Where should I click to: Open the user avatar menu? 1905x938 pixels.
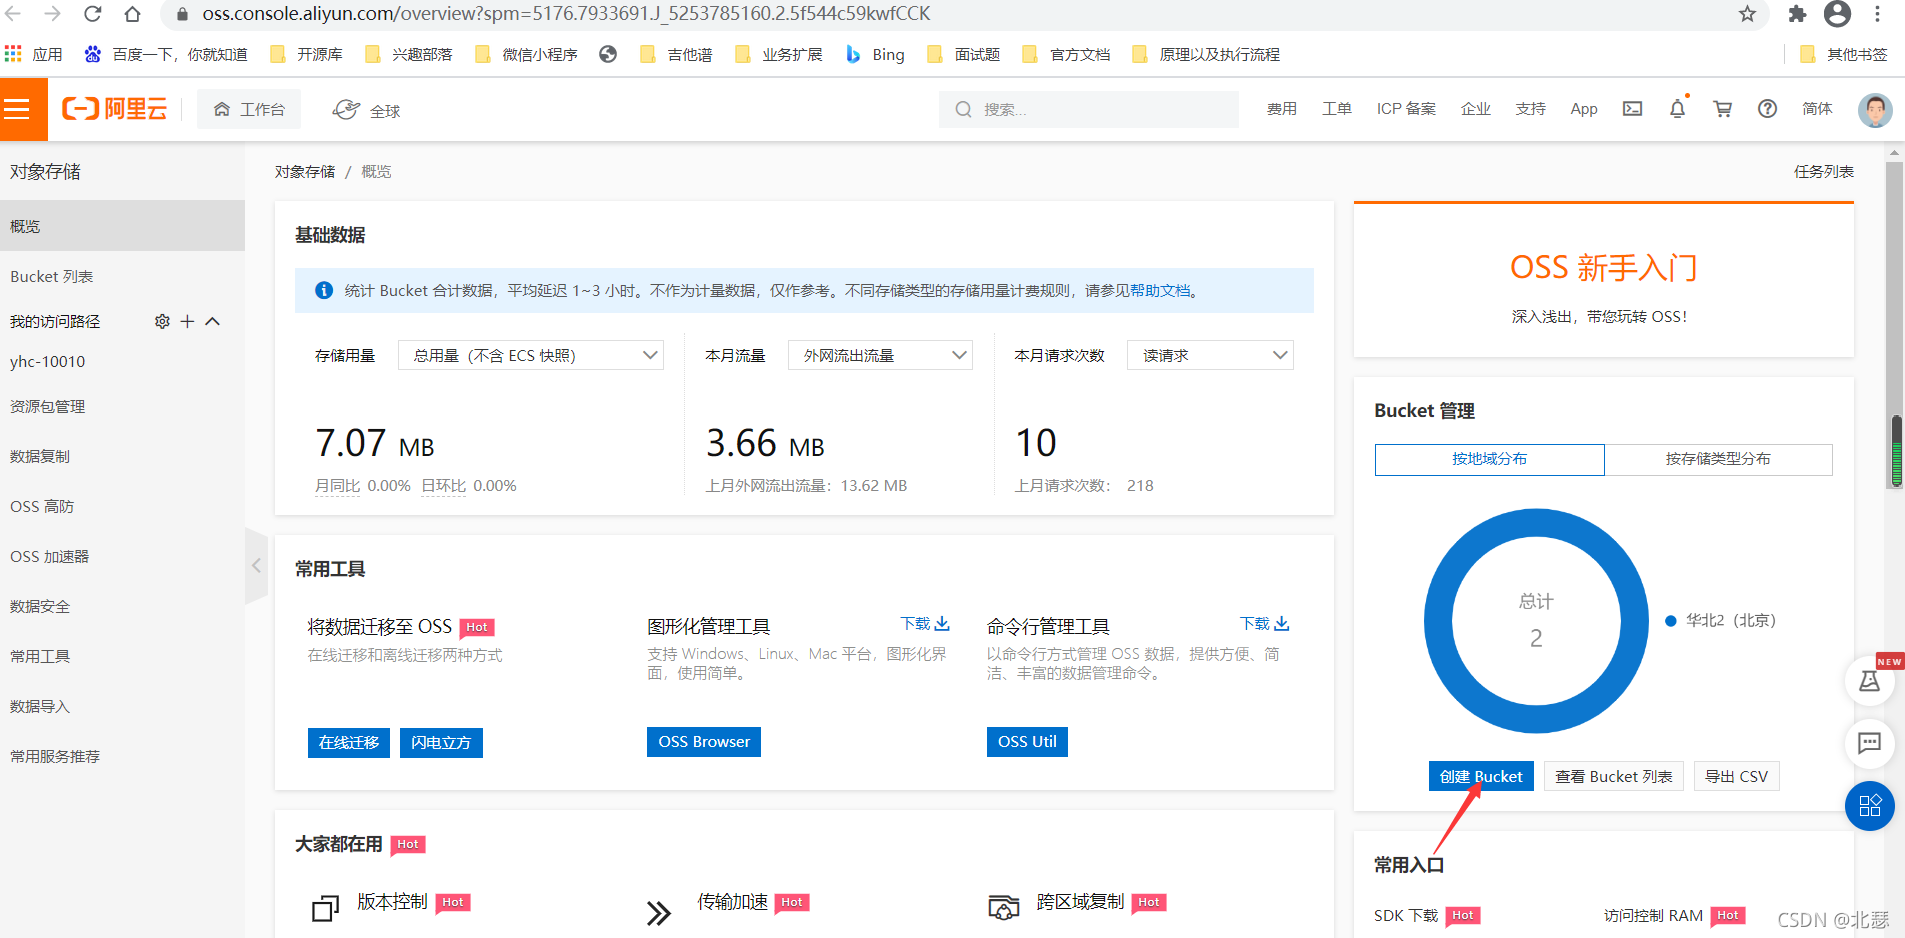pyautogui.click(x=1875, y=110)
